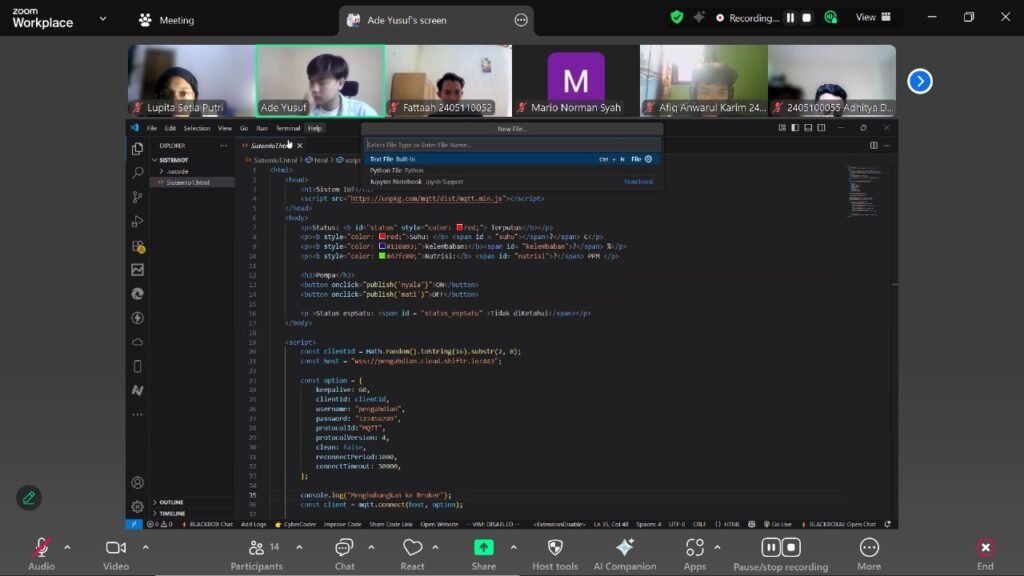
Task: Expand the Video options chevron
Action: click(145, 547)
